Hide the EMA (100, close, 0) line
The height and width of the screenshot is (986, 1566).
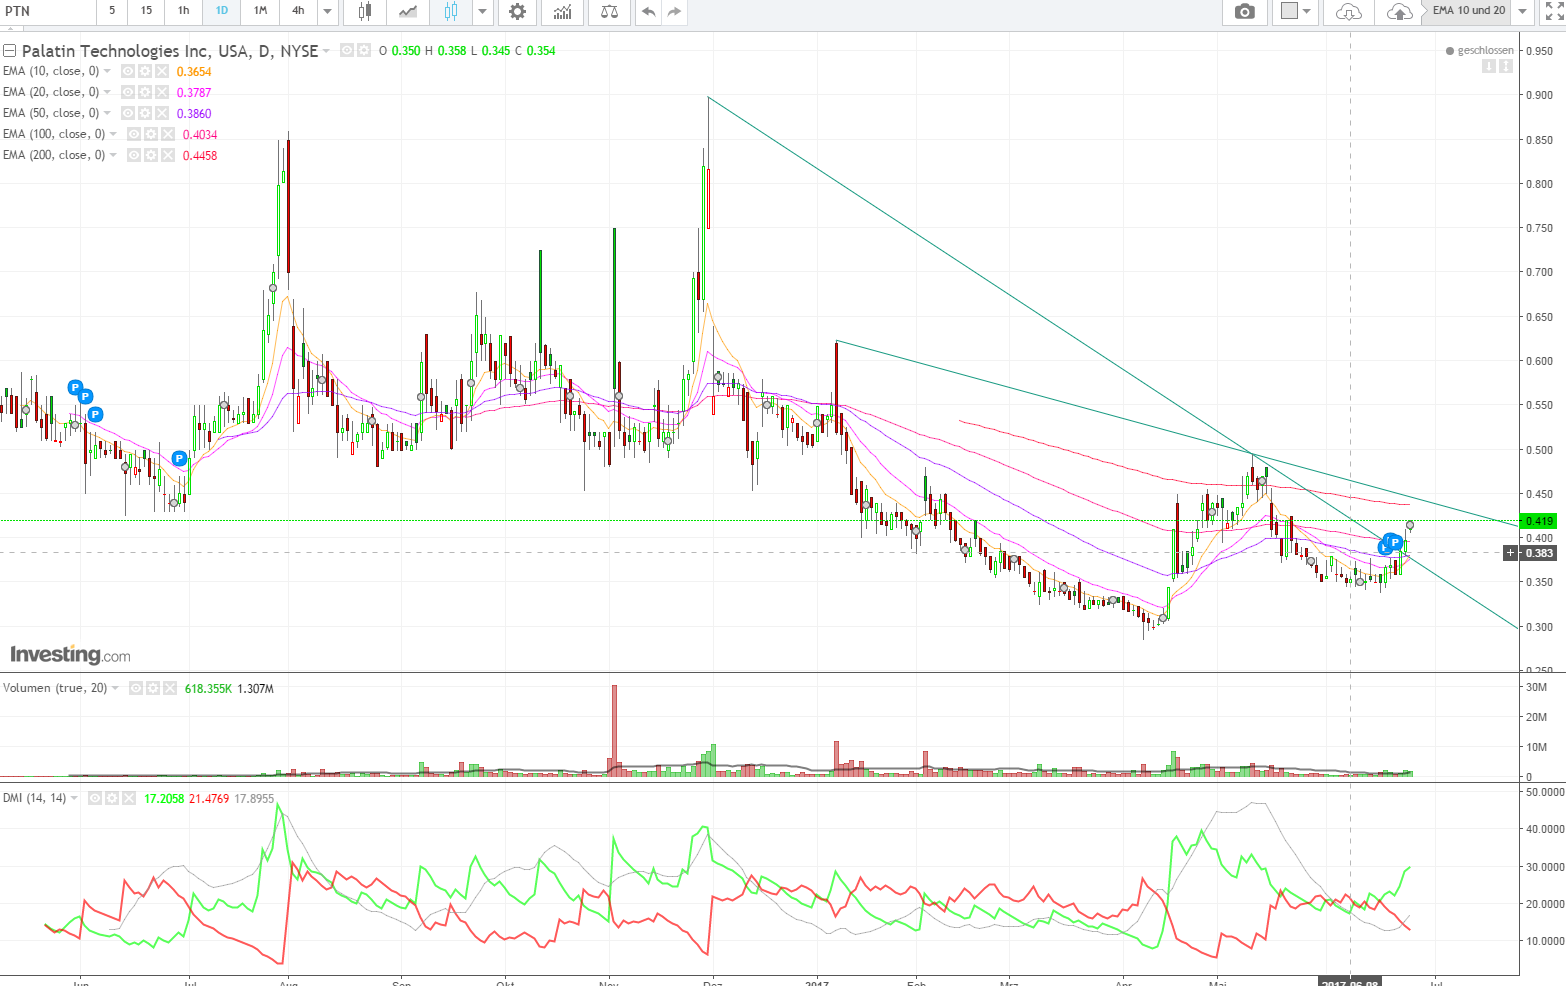point(134,135)
